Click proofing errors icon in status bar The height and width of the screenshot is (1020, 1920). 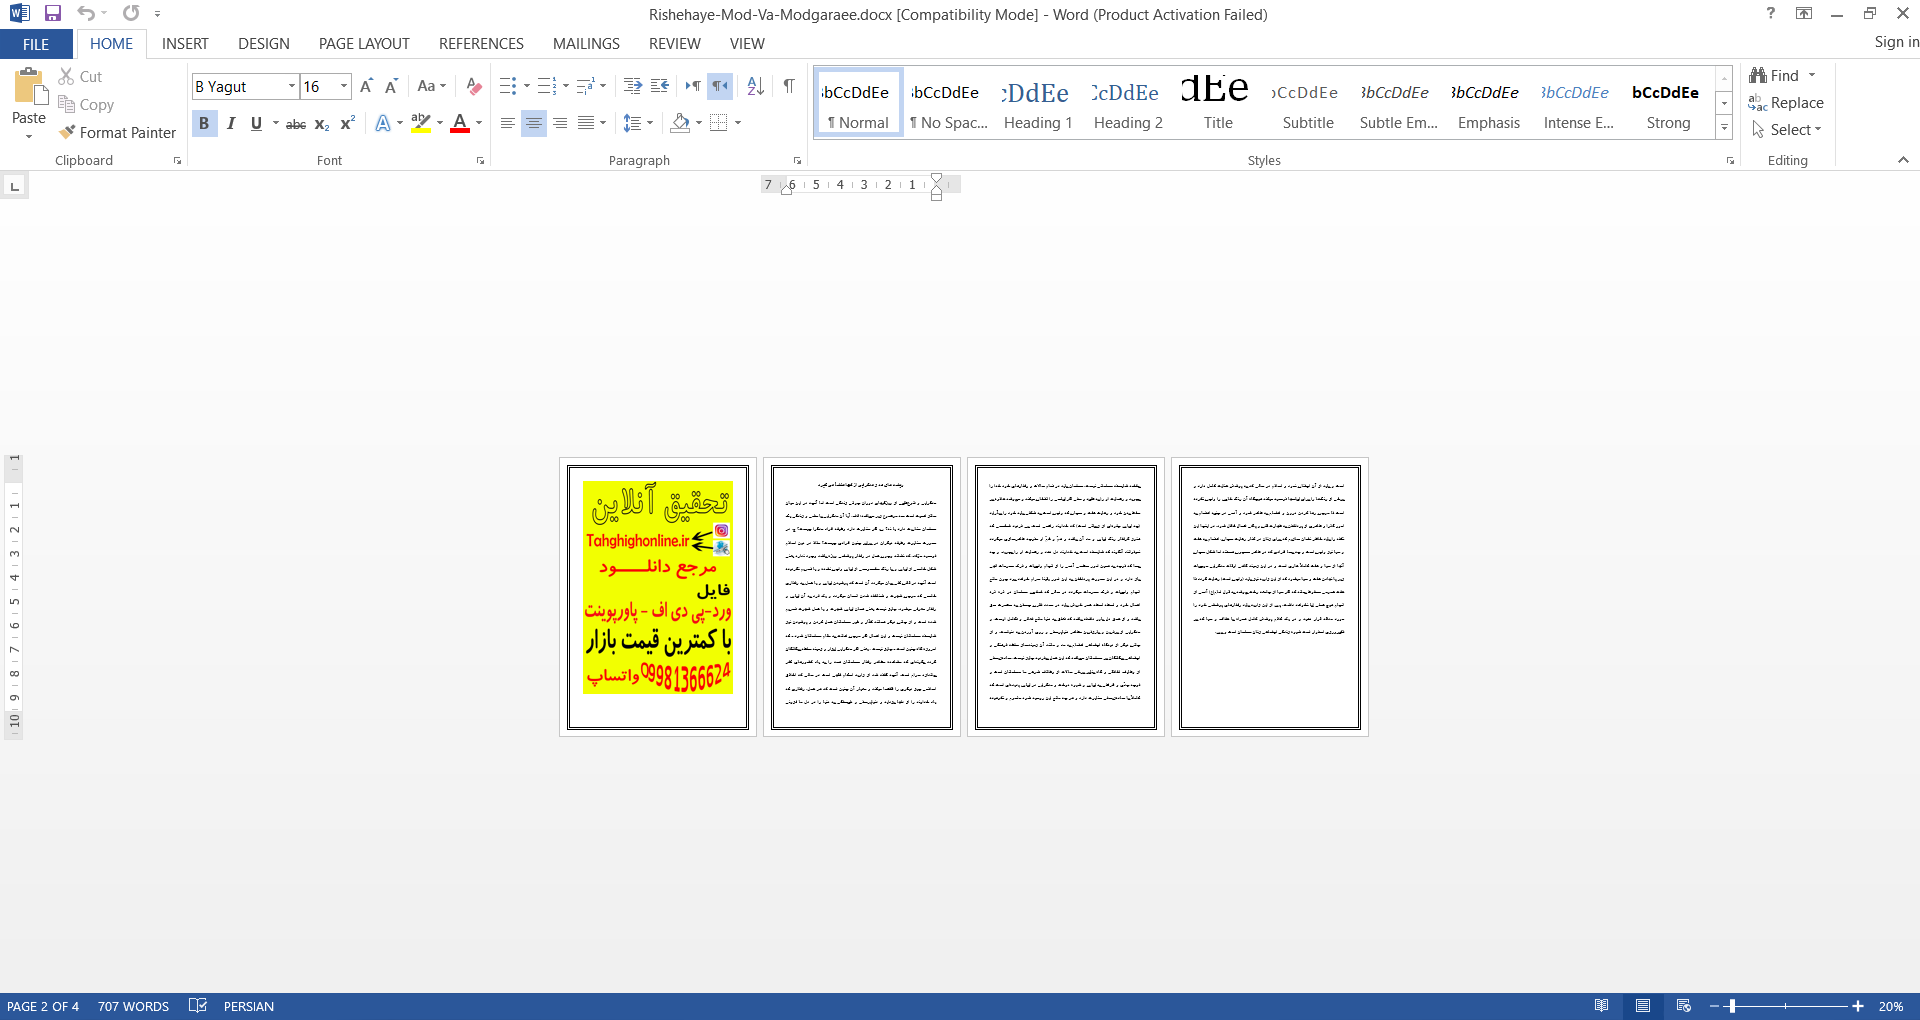(198, 1006)
